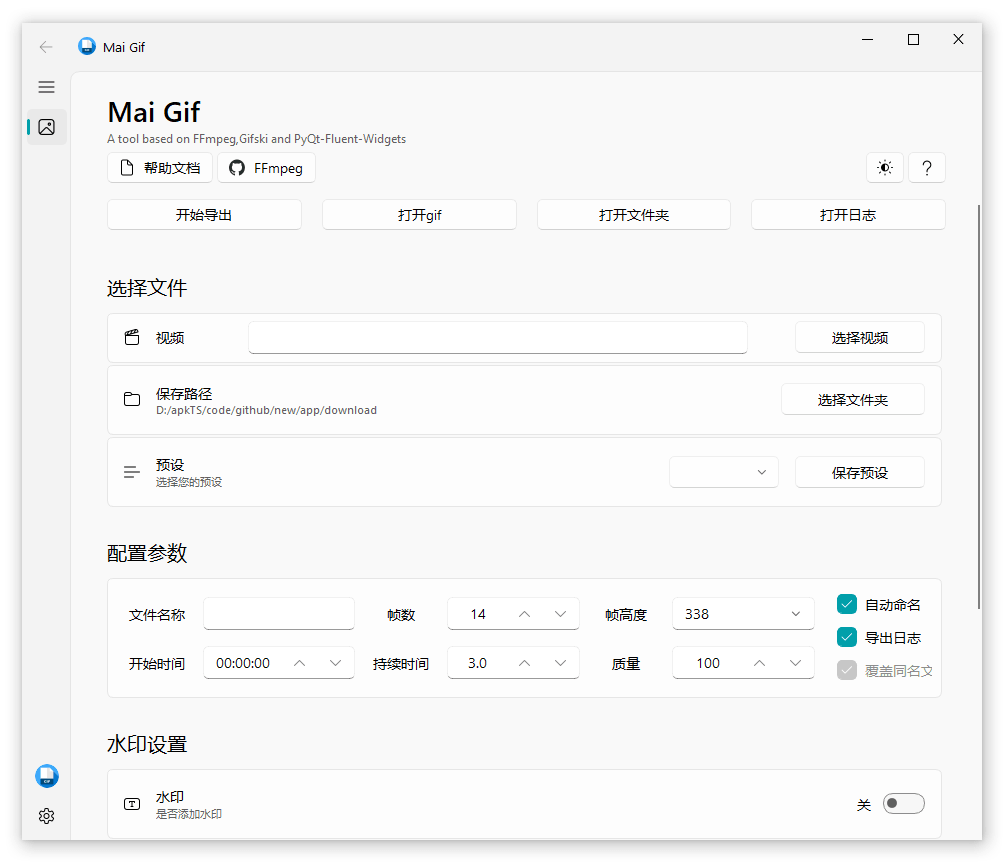The width and height of the screenshot is (1006, 863).
Task: Minimize the Mai Gif window
Action: [x=867, y=40]
